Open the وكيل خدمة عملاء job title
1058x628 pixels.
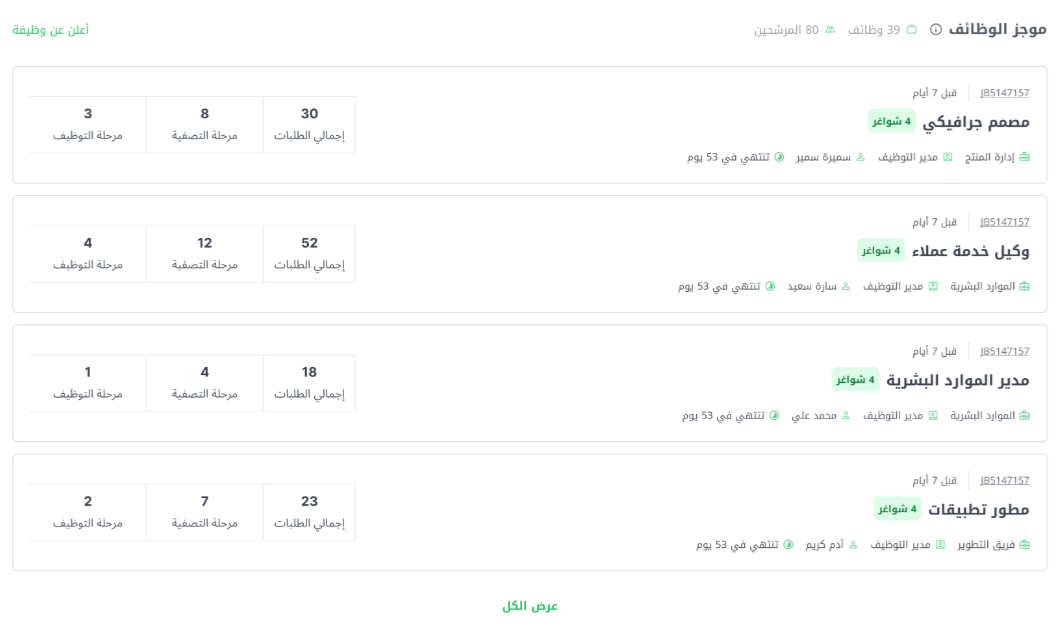(970, 251)
